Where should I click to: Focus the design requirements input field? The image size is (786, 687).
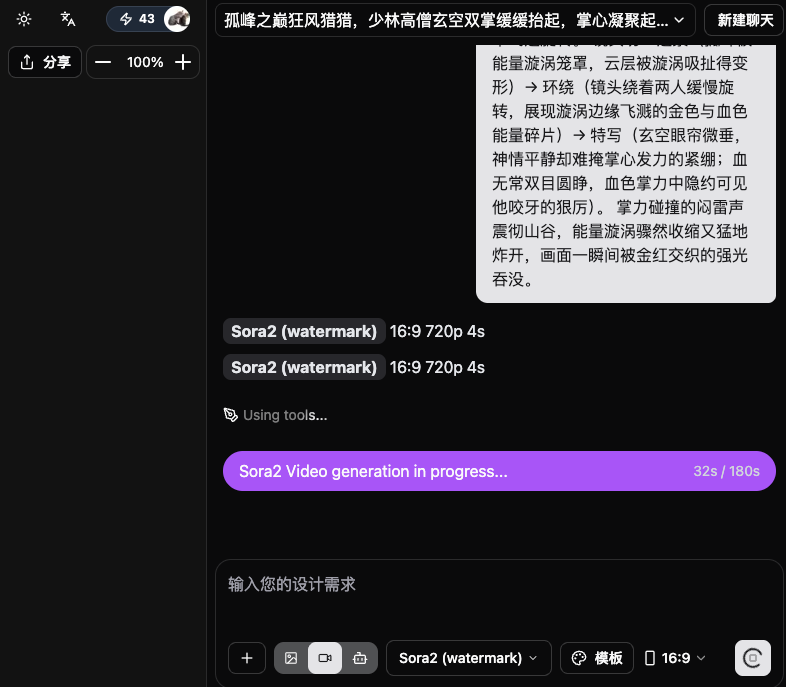tap(498, 584)
